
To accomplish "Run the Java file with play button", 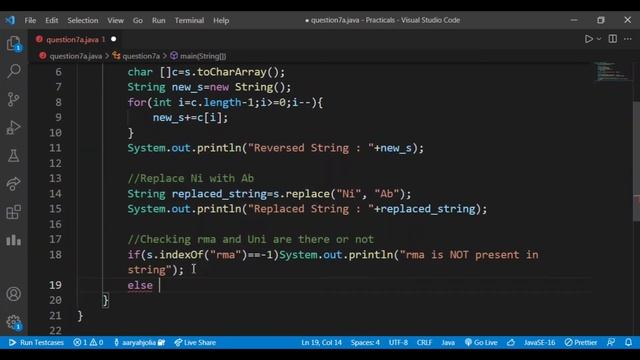I will (x=588, y=39).
